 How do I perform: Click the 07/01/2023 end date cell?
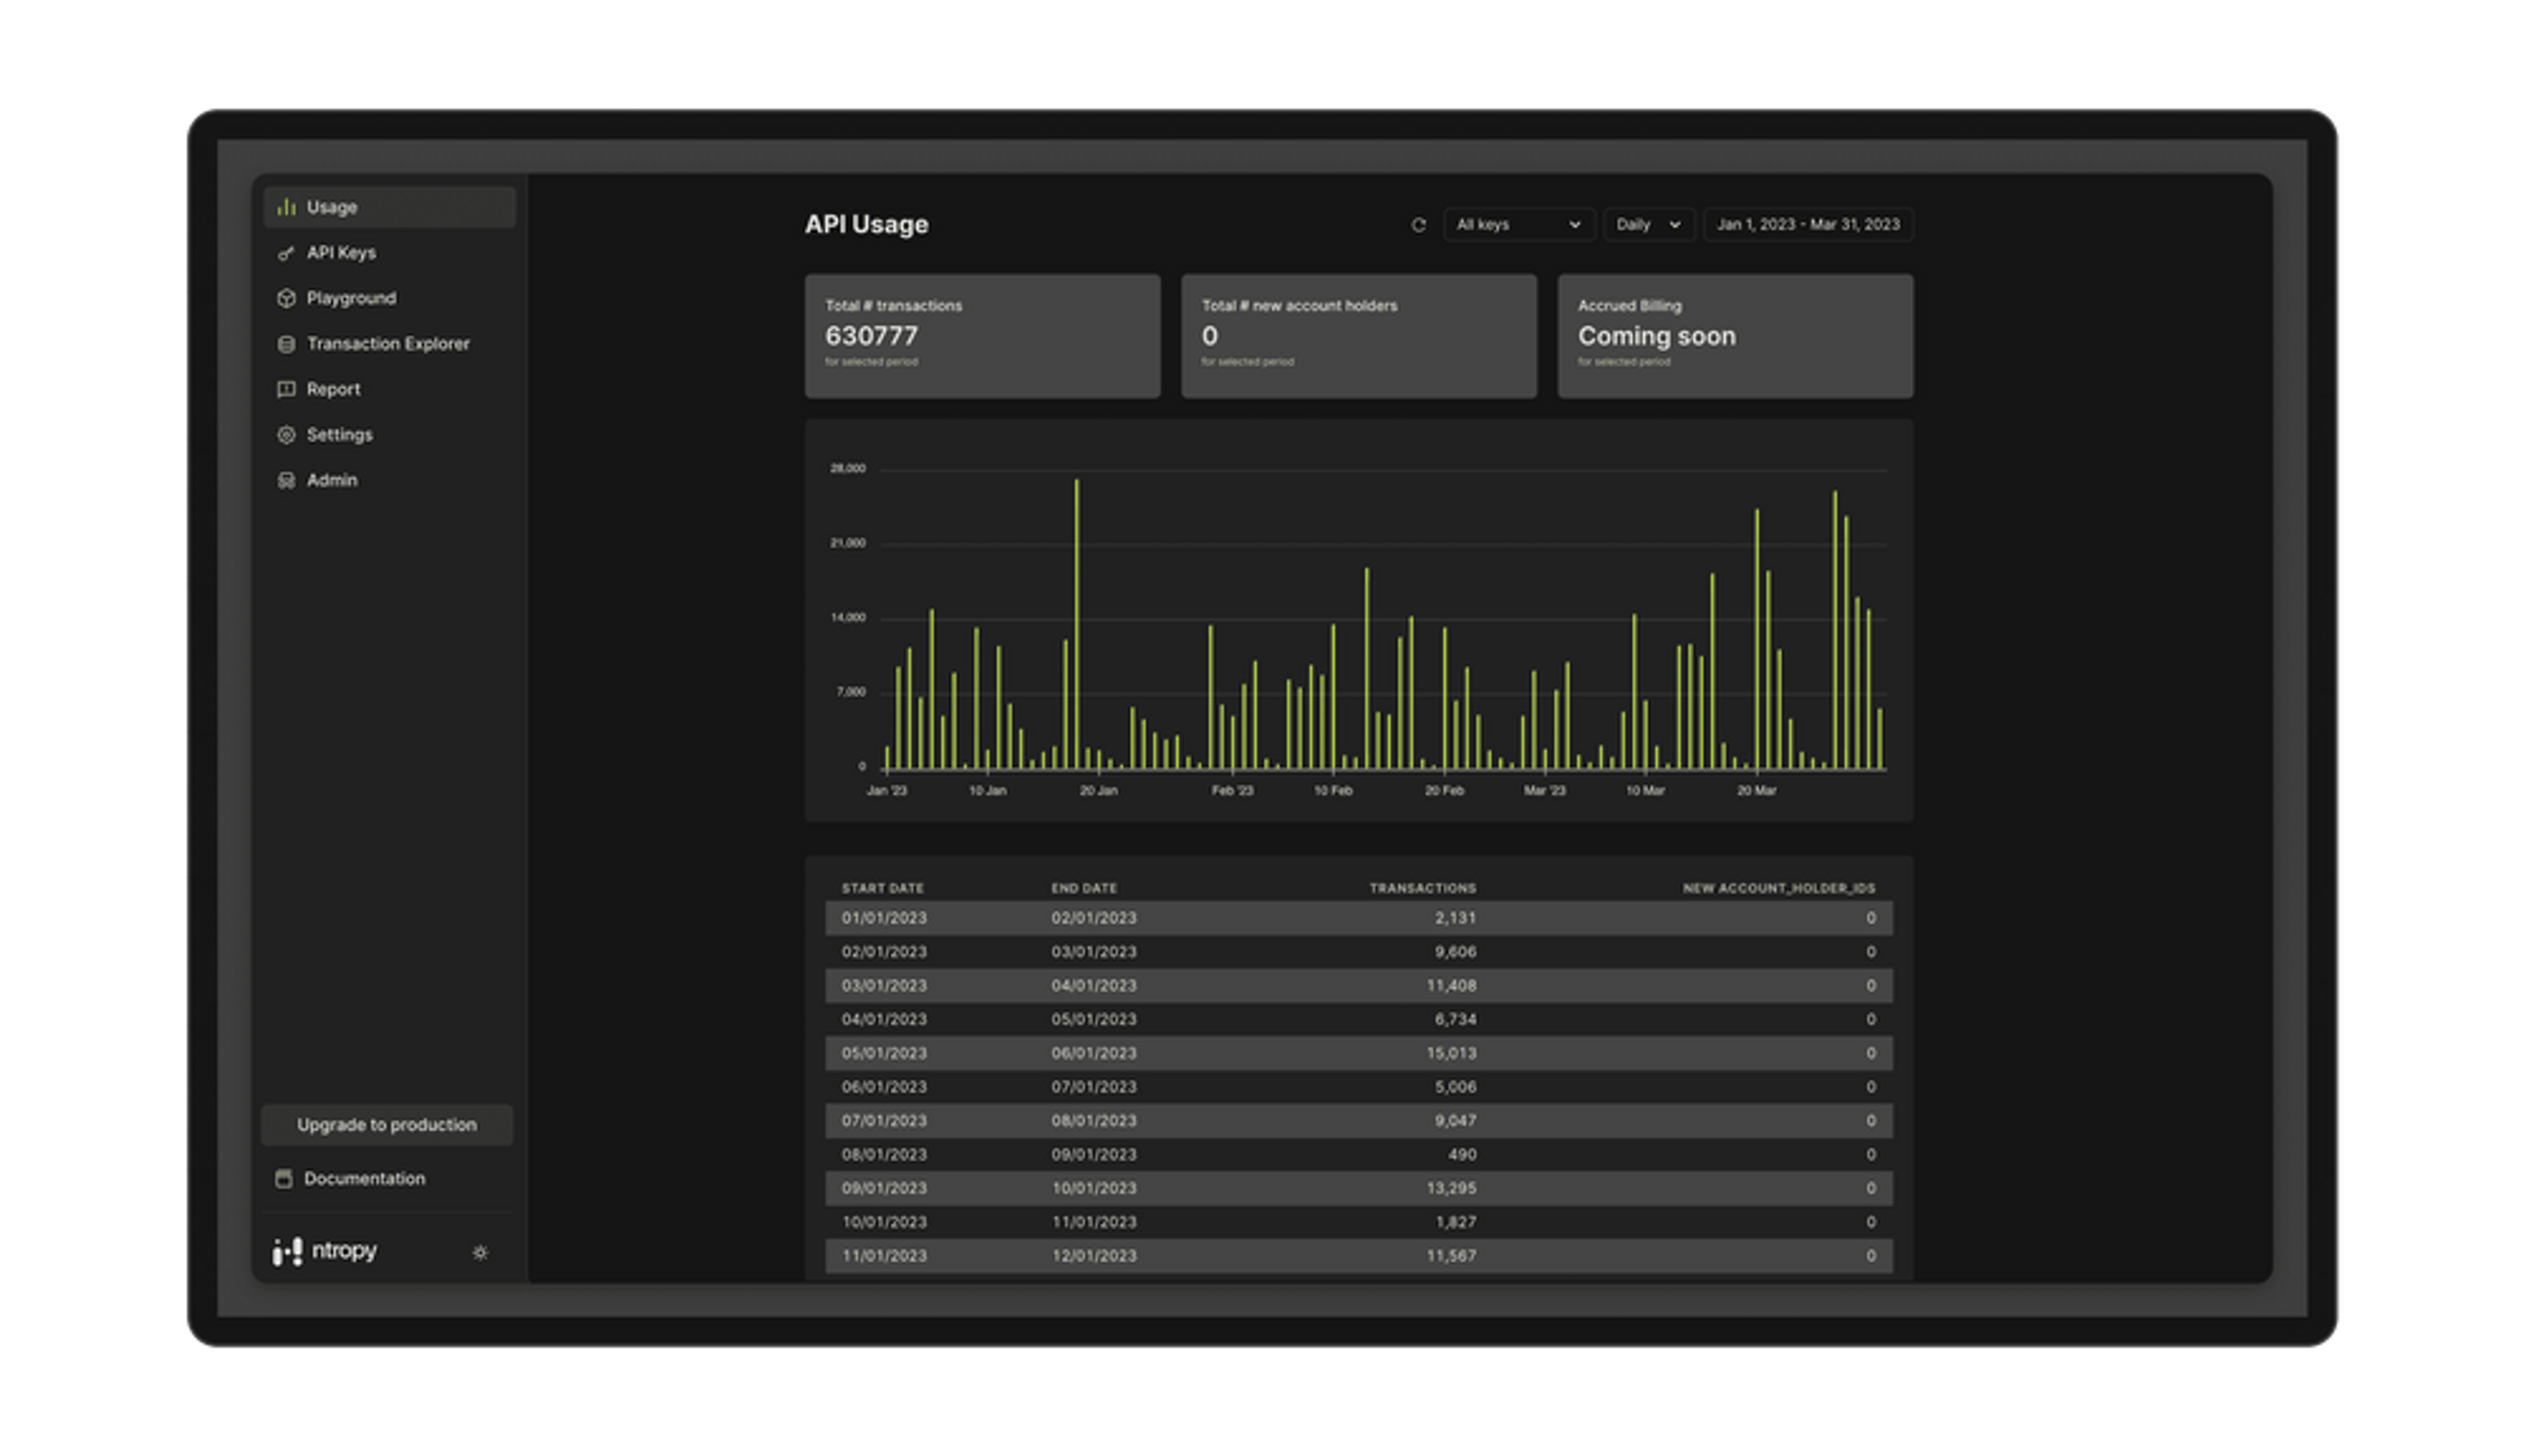pyautogui.click(x=1093, y=1087)
